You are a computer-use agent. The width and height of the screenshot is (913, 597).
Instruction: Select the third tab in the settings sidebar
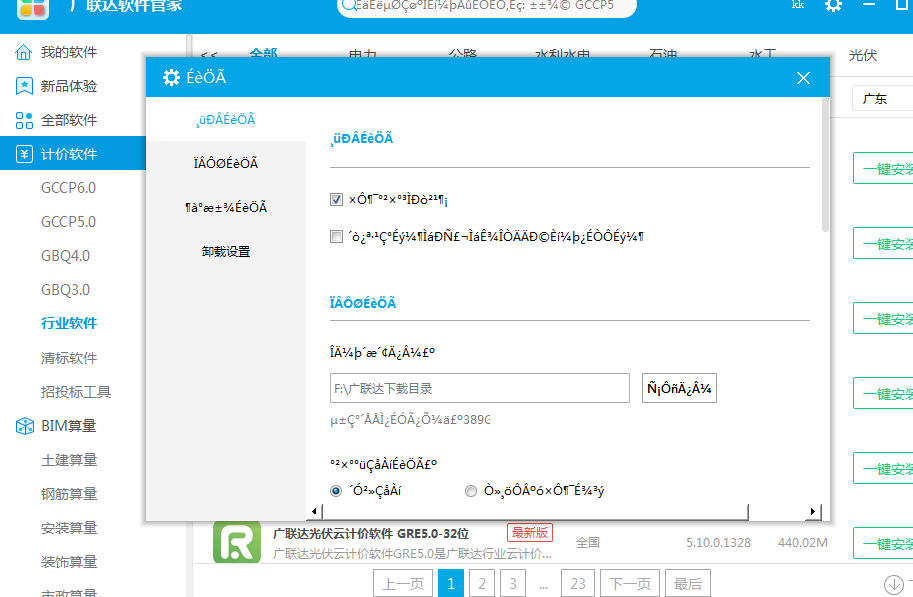point(226,207)
